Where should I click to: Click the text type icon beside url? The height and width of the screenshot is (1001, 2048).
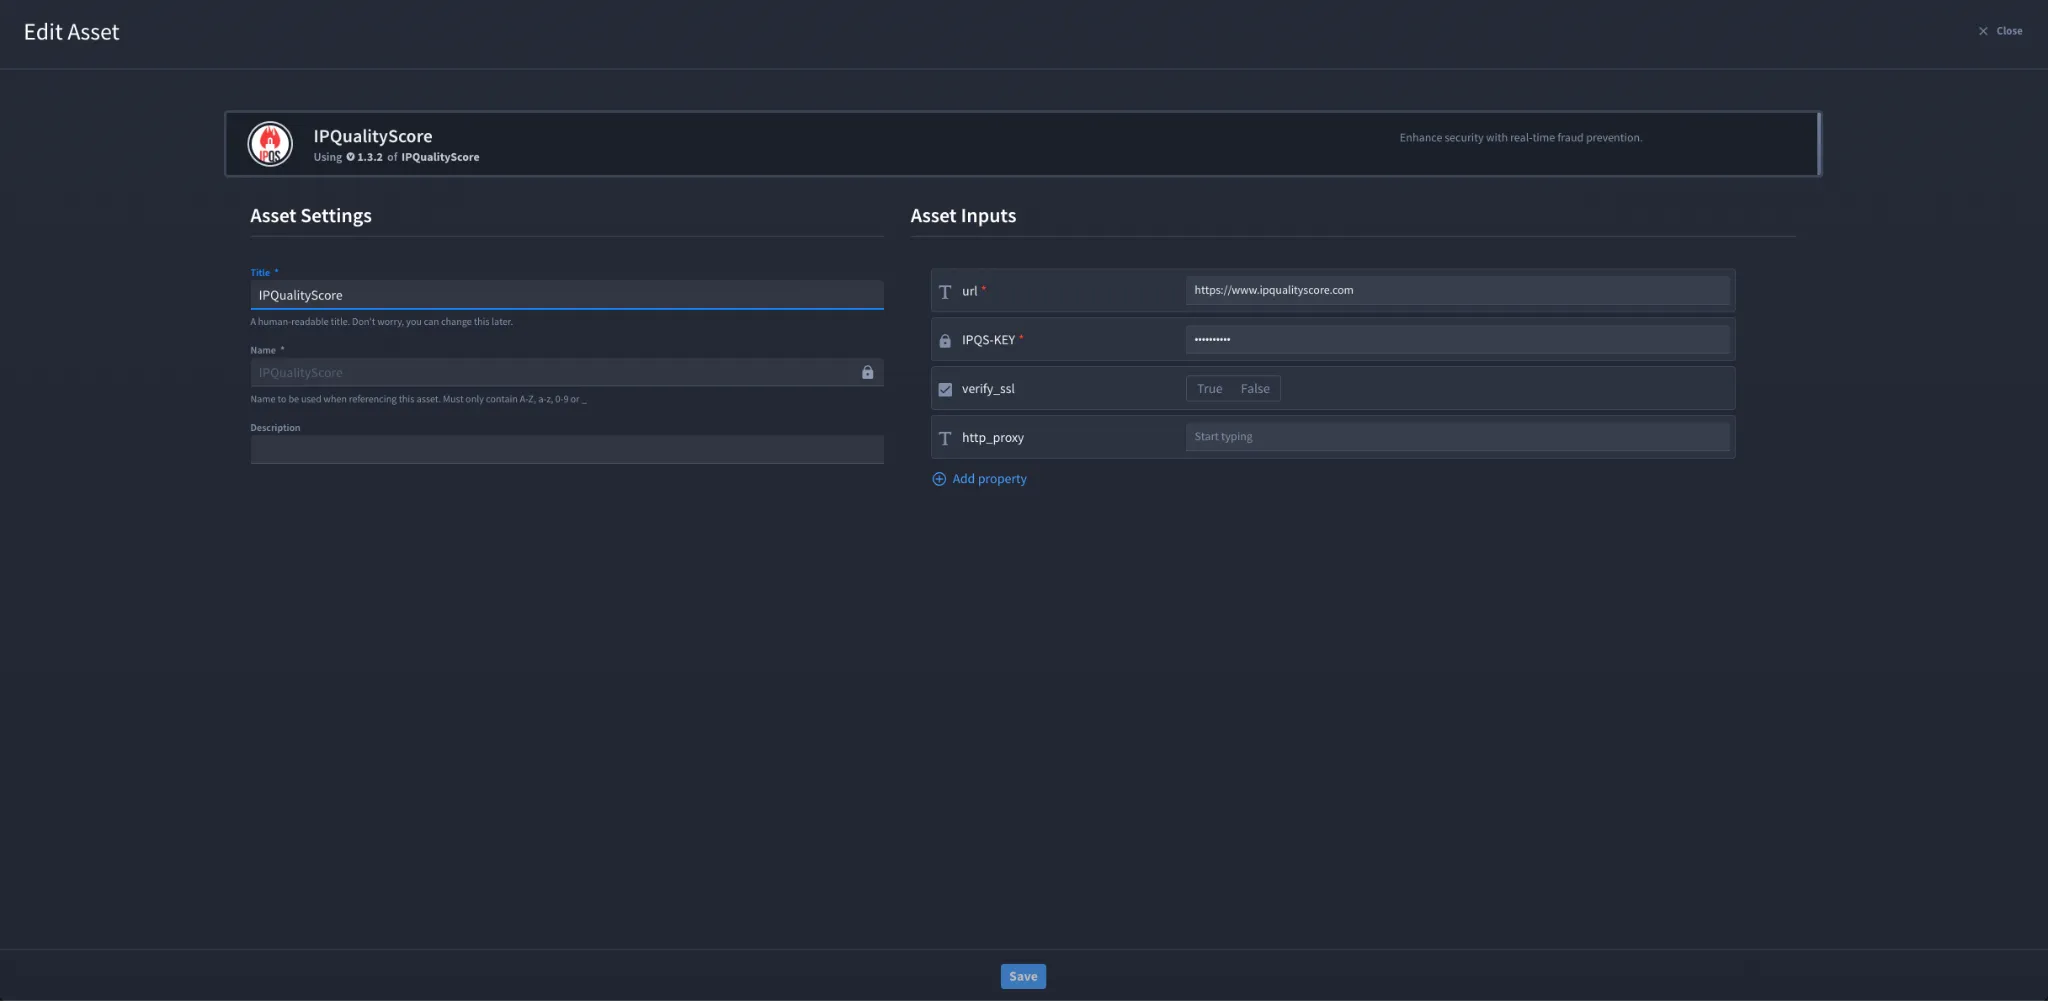click(945, 291)
